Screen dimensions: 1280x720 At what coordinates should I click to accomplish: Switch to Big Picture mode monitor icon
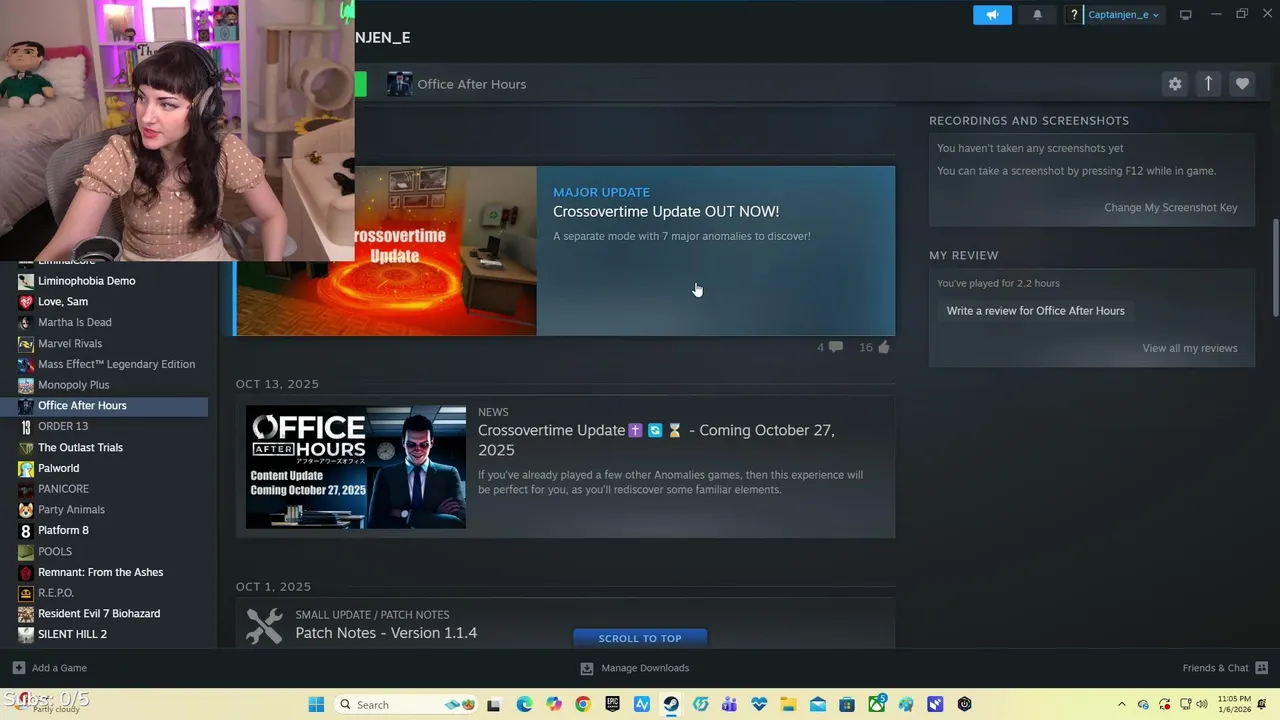click(x=1185, y=15)
